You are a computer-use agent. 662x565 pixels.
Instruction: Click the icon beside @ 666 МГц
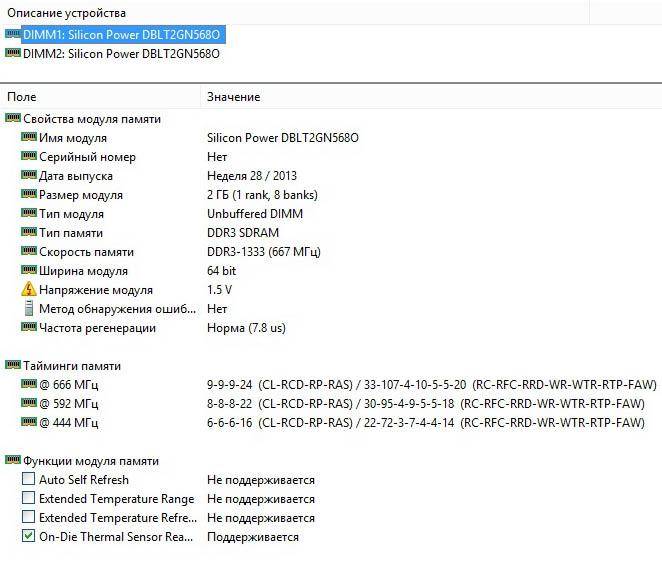pos(29,385)
